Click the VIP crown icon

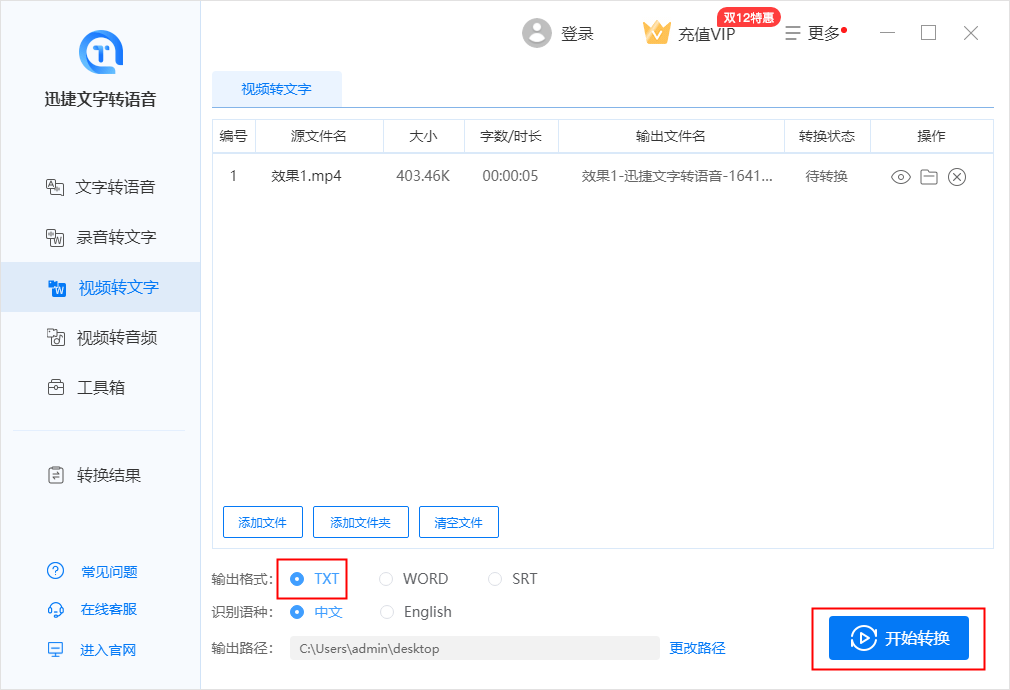[x=656, y=33]
